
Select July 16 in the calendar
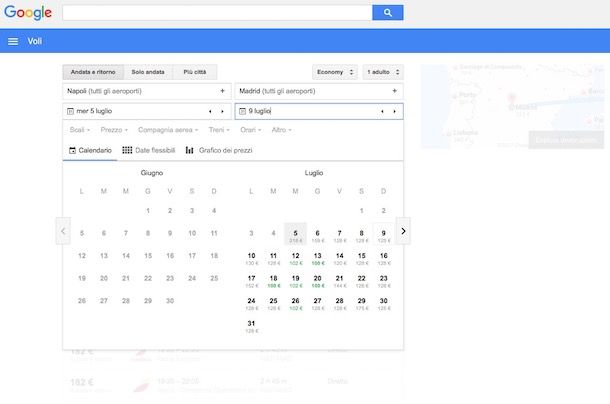384,257
